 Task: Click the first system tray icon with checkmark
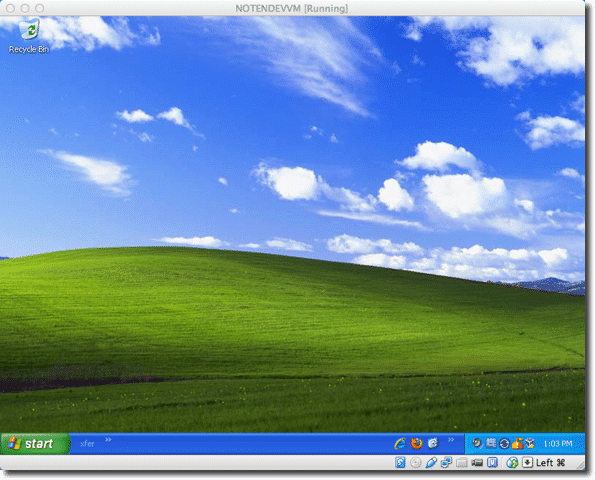pos(477,443)
